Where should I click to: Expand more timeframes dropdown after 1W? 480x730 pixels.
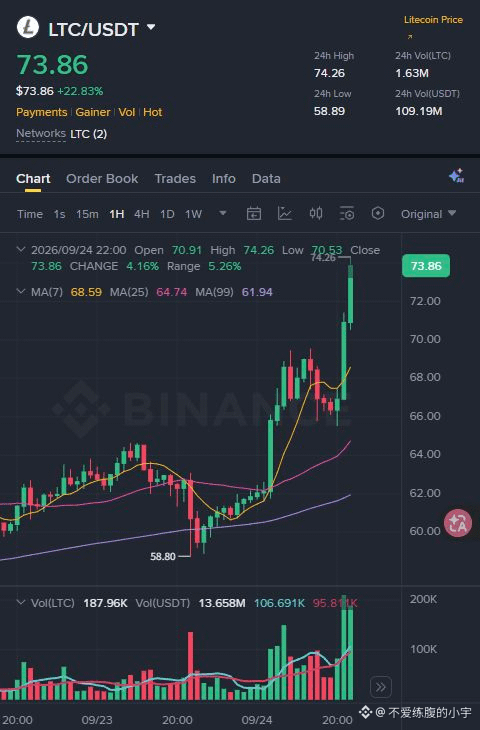point(223,213)
